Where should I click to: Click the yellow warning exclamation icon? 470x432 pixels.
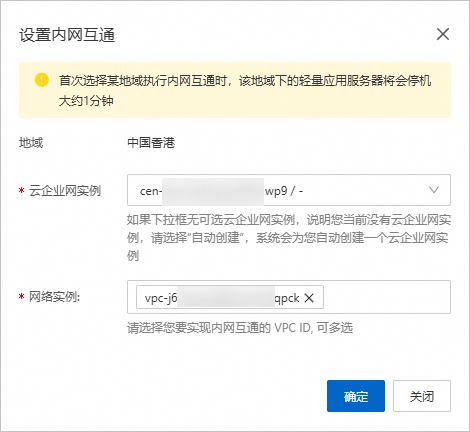click(42, 80)
